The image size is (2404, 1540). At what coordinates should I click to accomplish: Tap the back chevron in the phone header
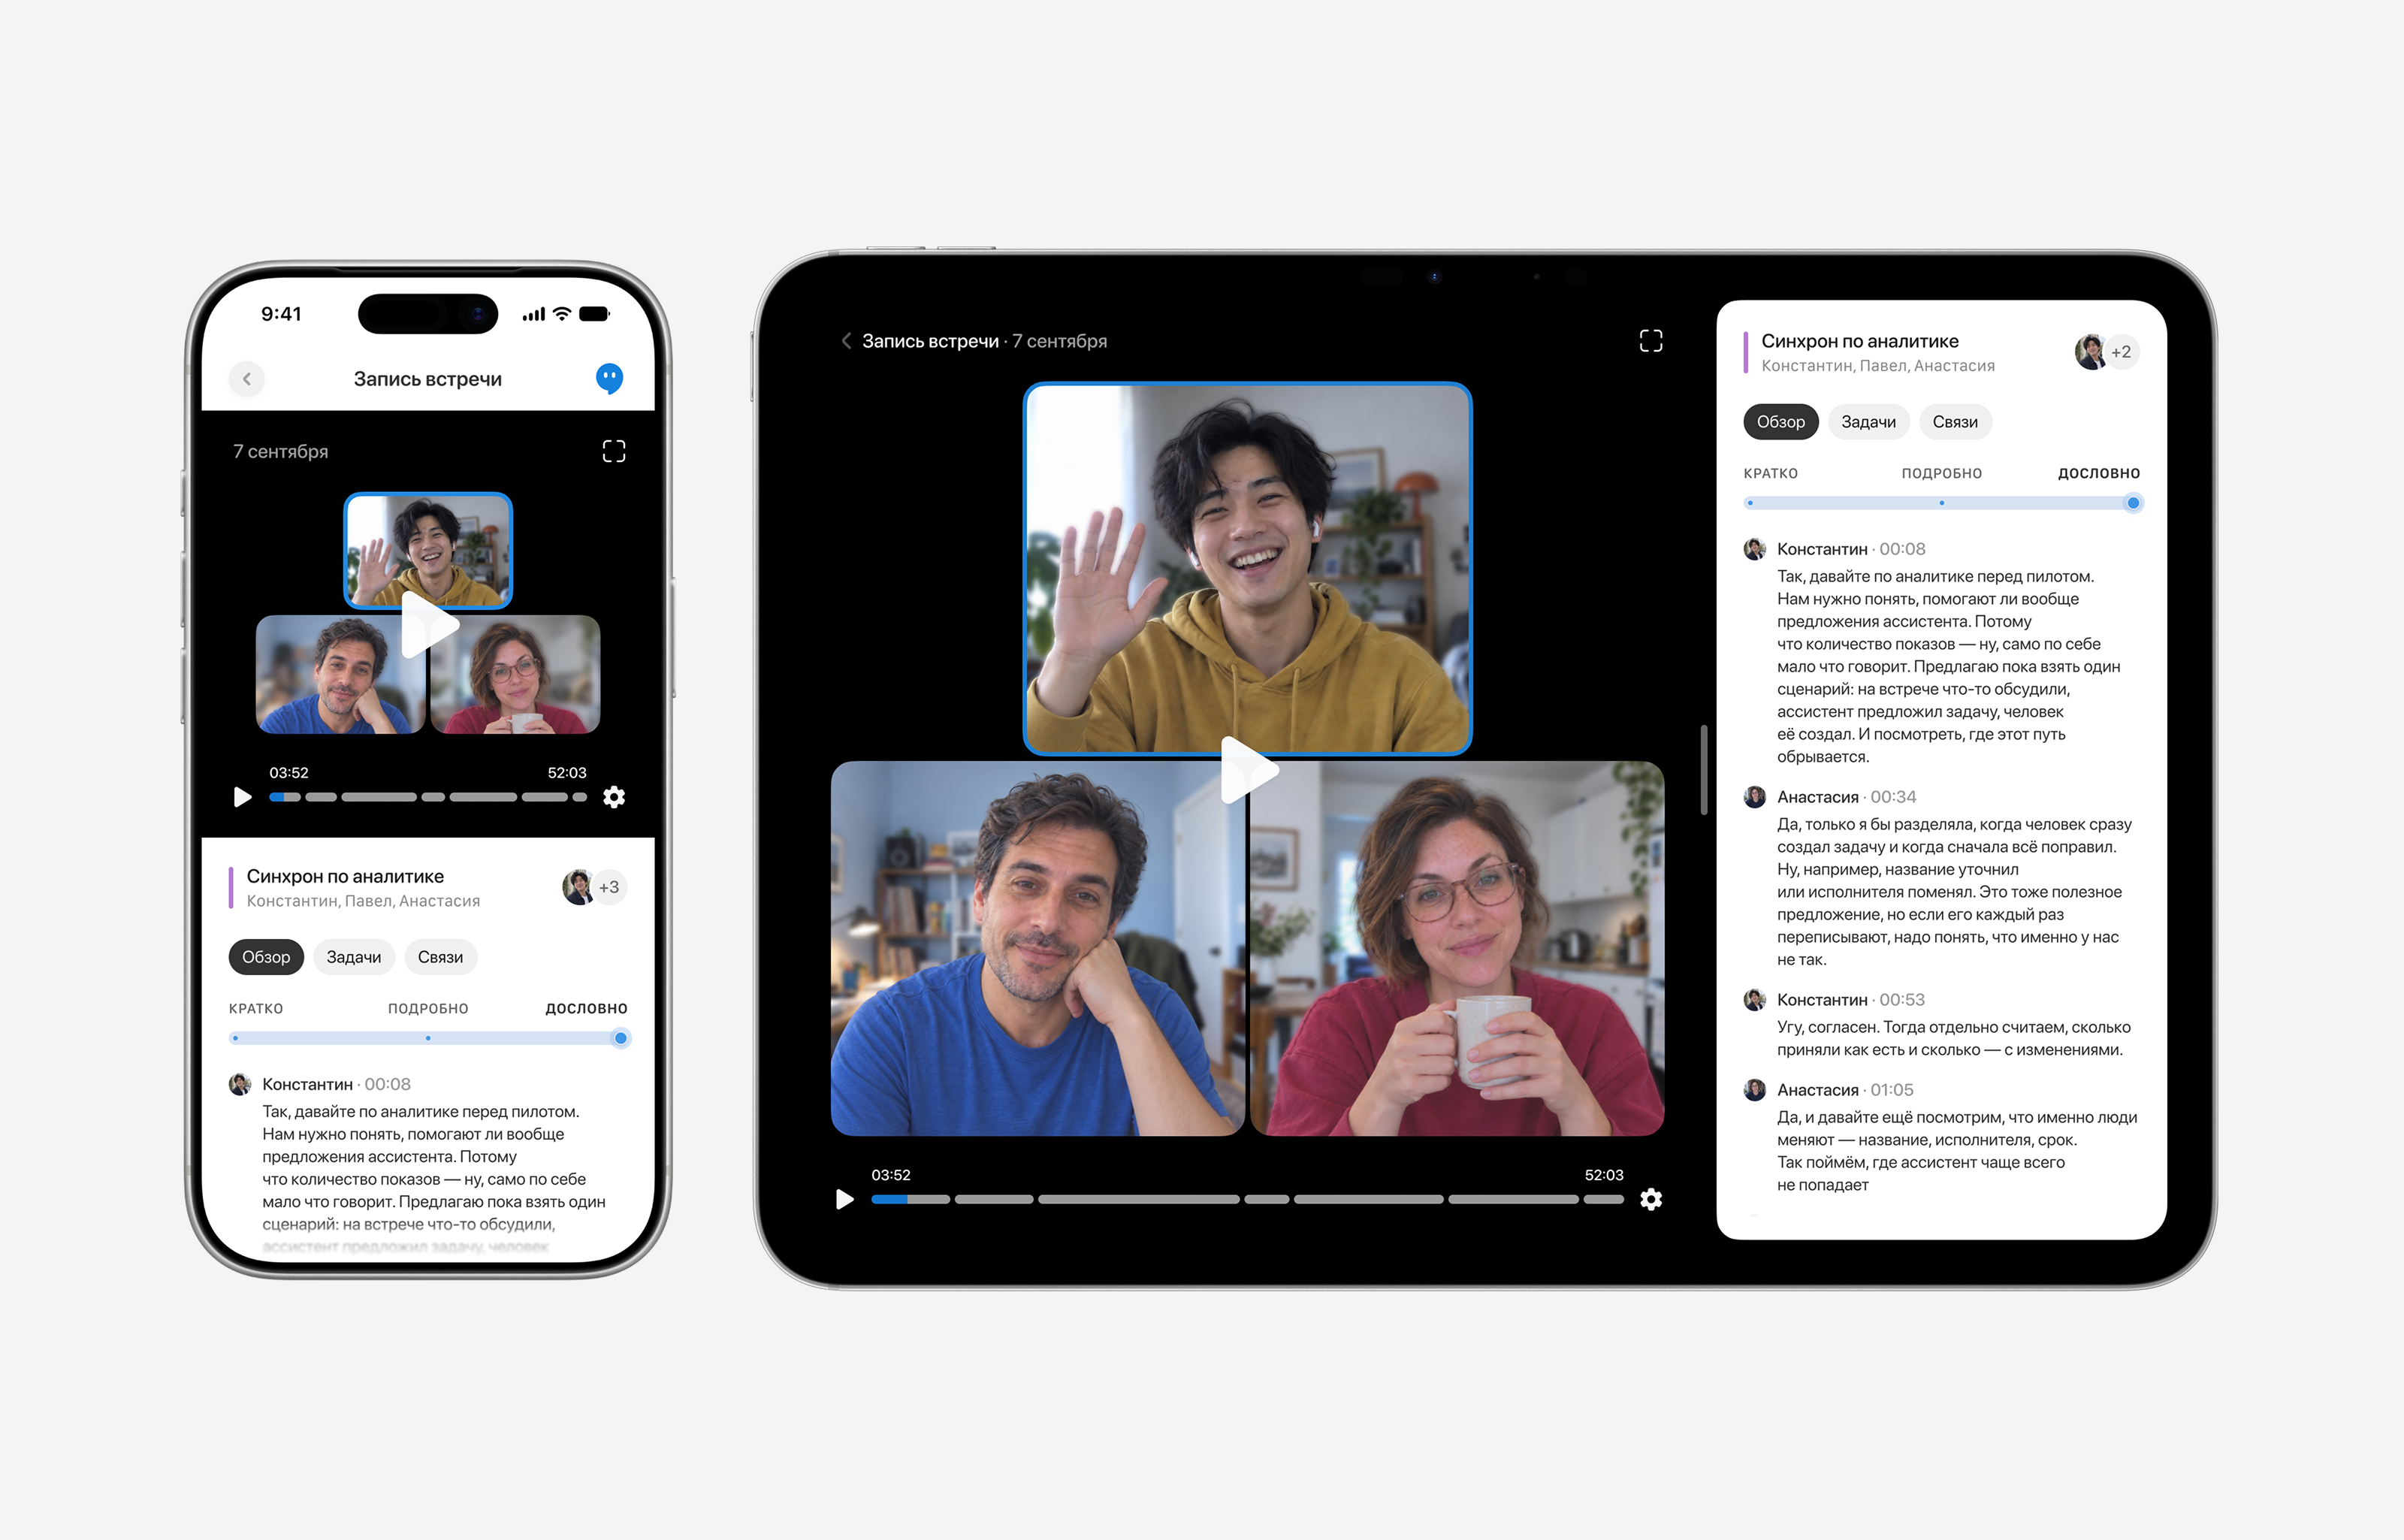pyautogui.click(x=247, y=379)
